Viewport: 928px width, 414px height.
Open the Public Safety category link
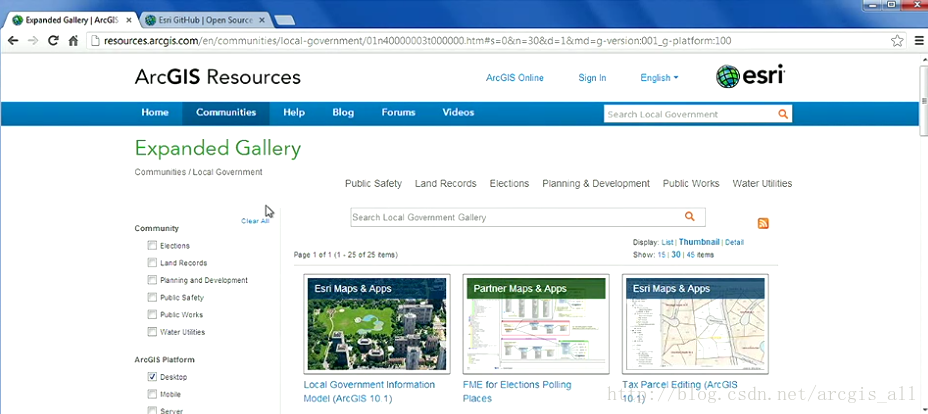373,184
